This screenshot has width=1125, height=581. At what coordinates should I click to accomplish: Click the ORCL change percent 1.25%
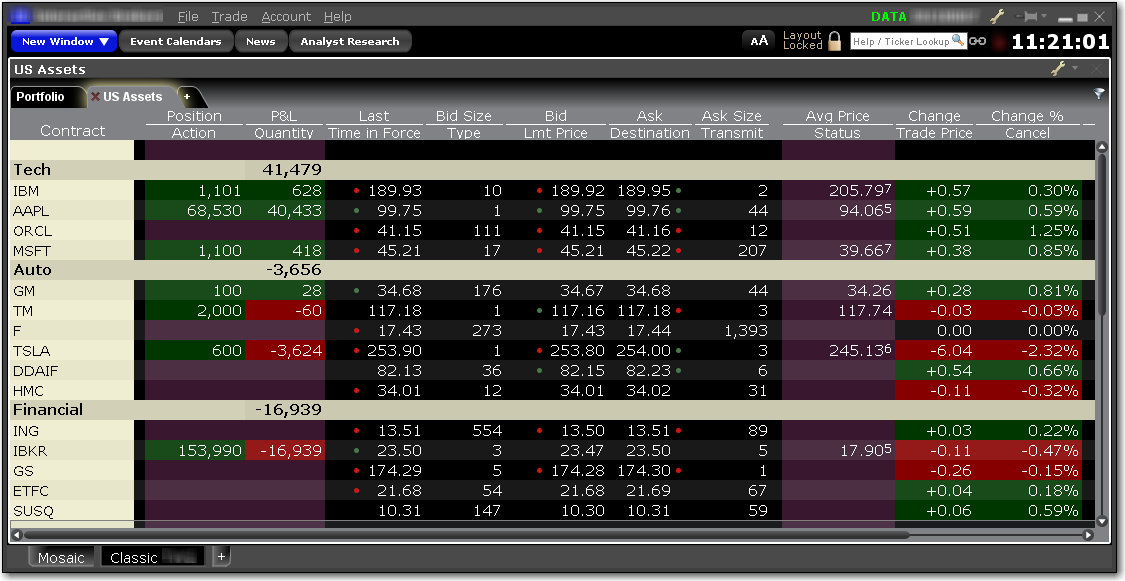tap(1052, 231)
